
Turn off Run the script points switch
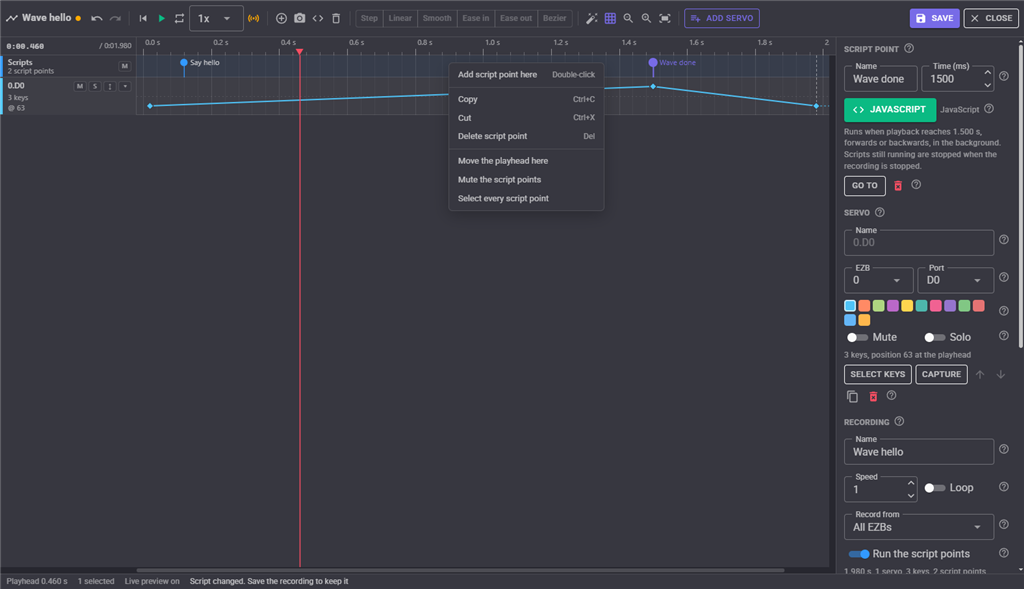859,554
